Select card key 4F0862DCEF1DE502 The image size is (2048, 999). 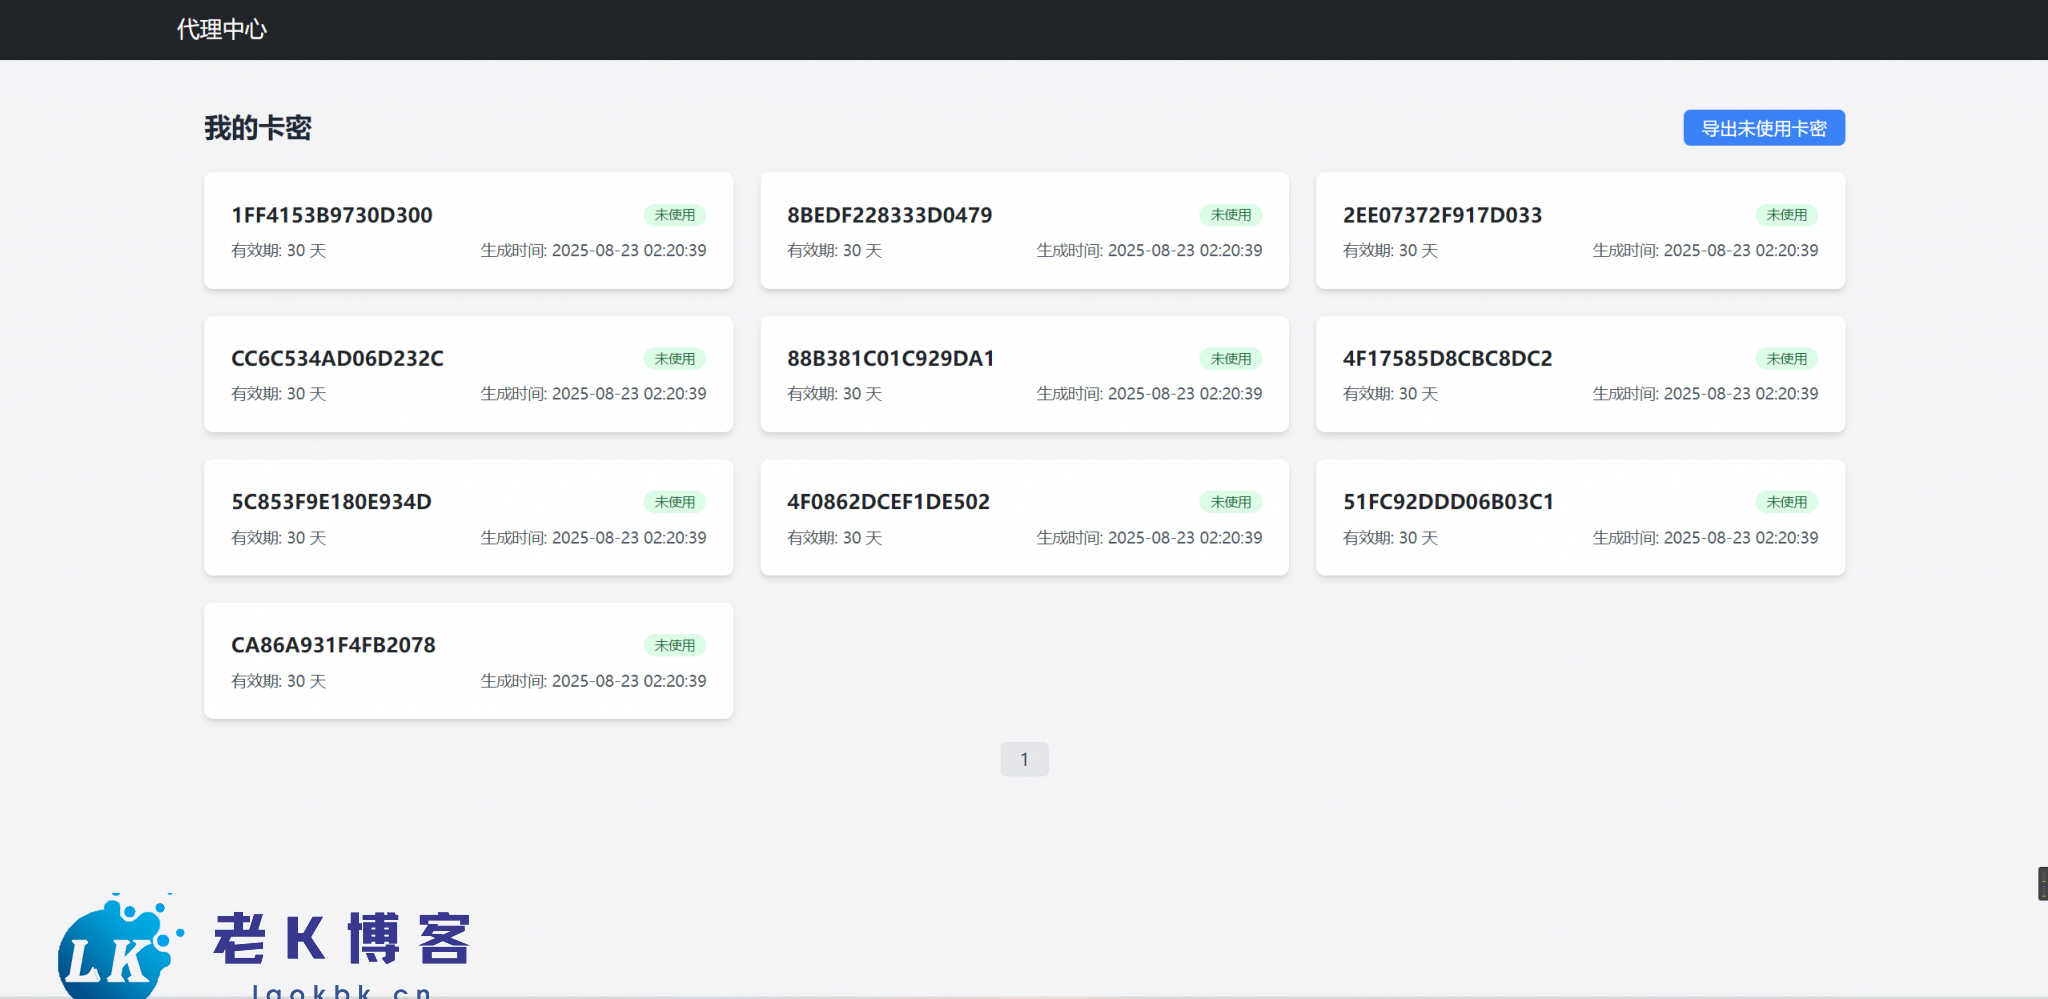tap(888, 502)
